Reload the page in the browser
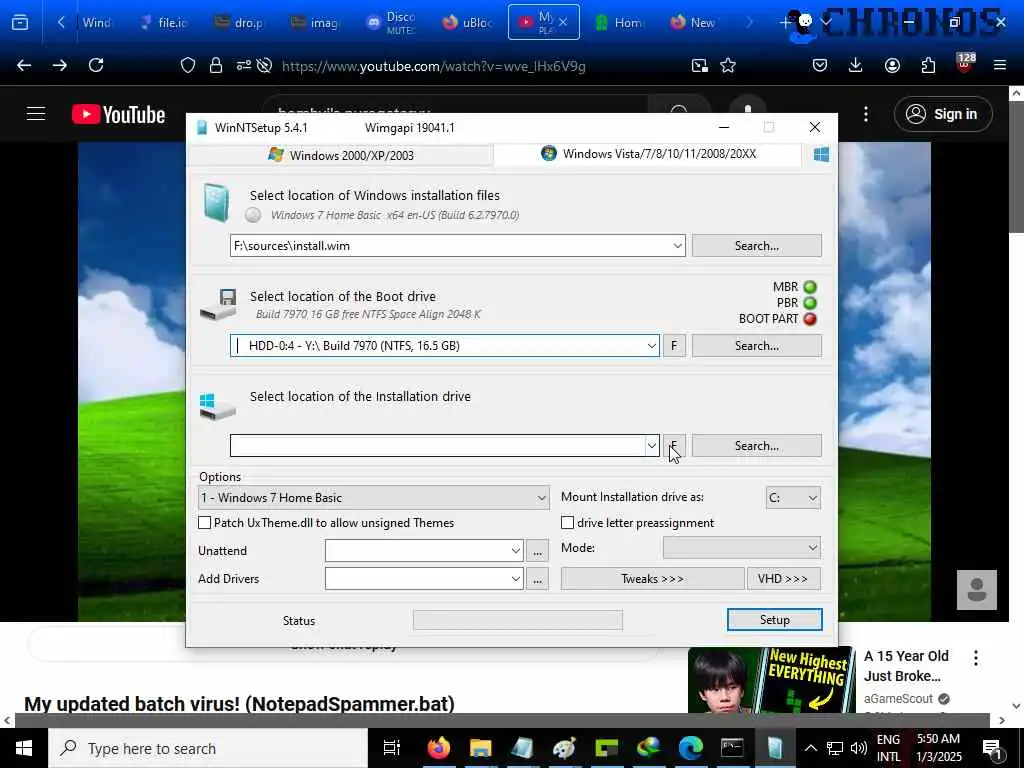This screenshot has width=1024, height=768. [96, 65]
